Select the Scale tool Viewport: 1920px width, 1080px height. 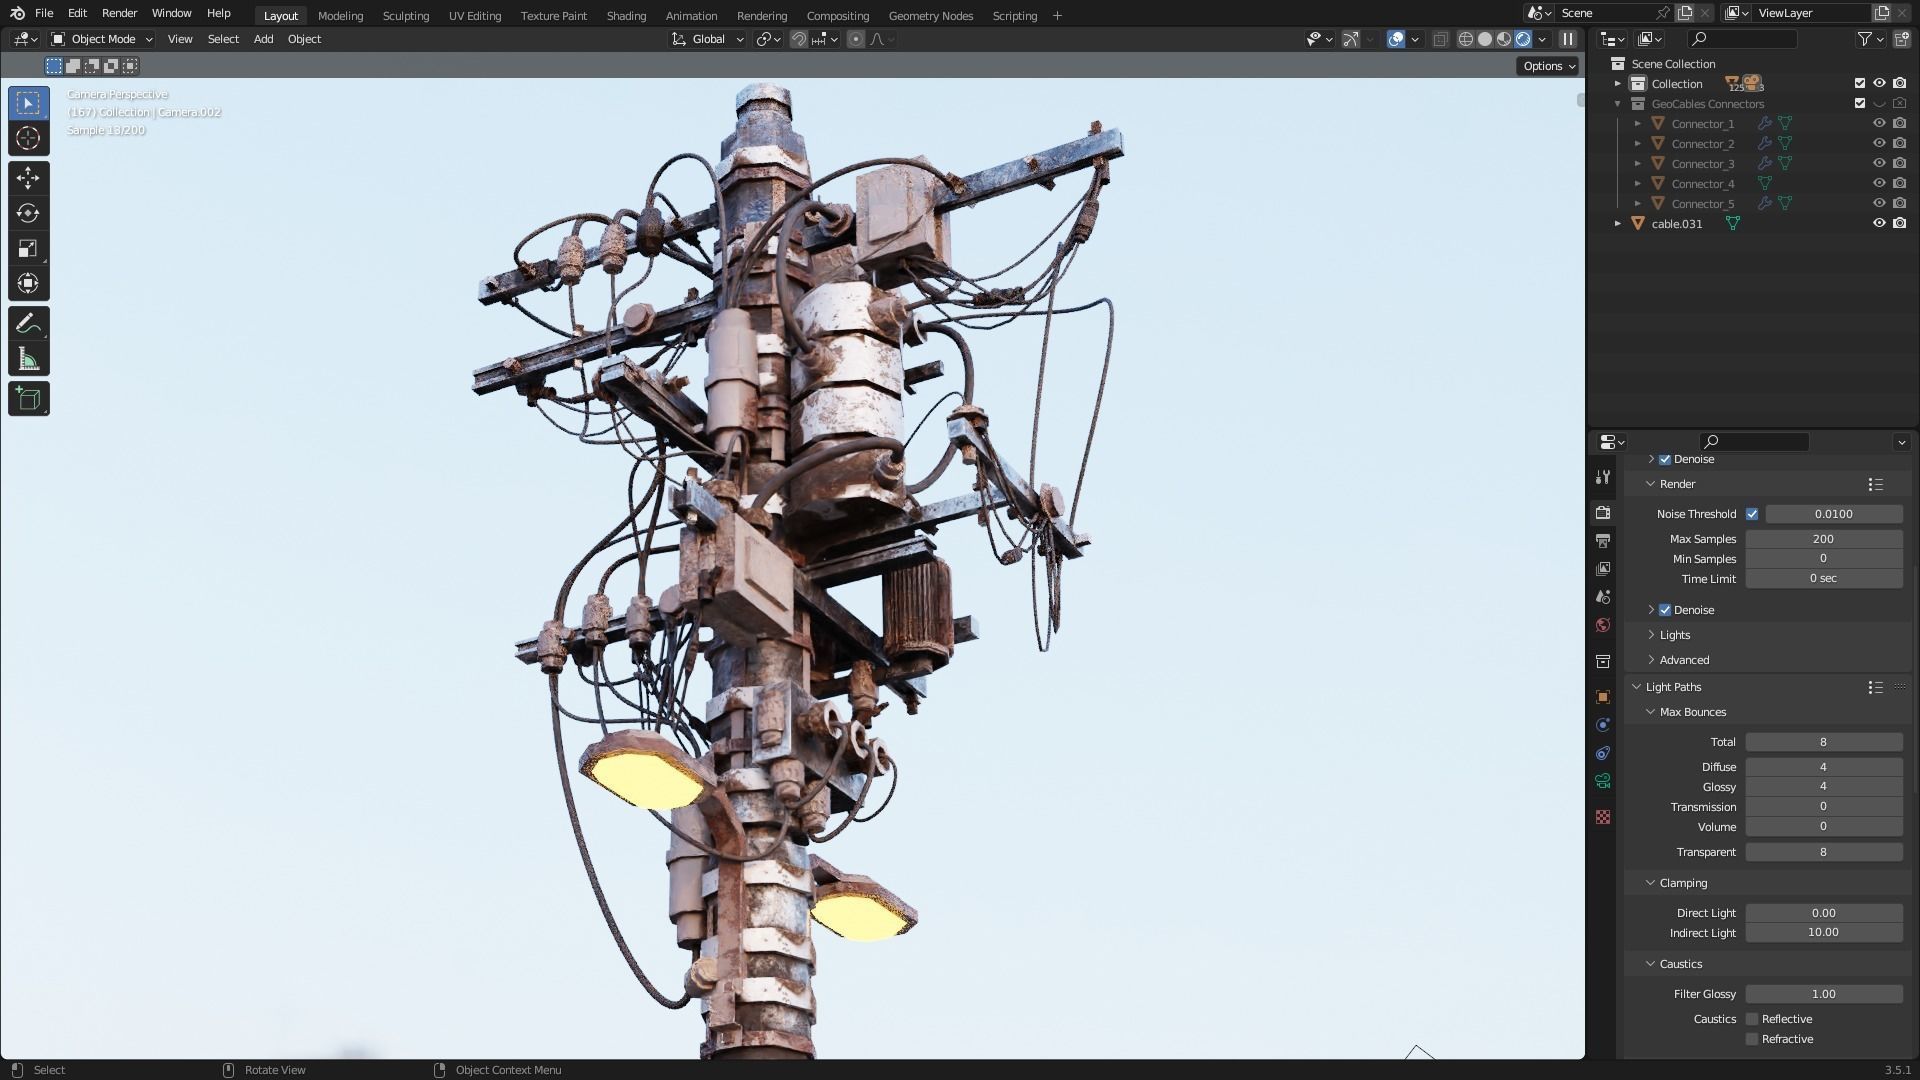point(28,248)
